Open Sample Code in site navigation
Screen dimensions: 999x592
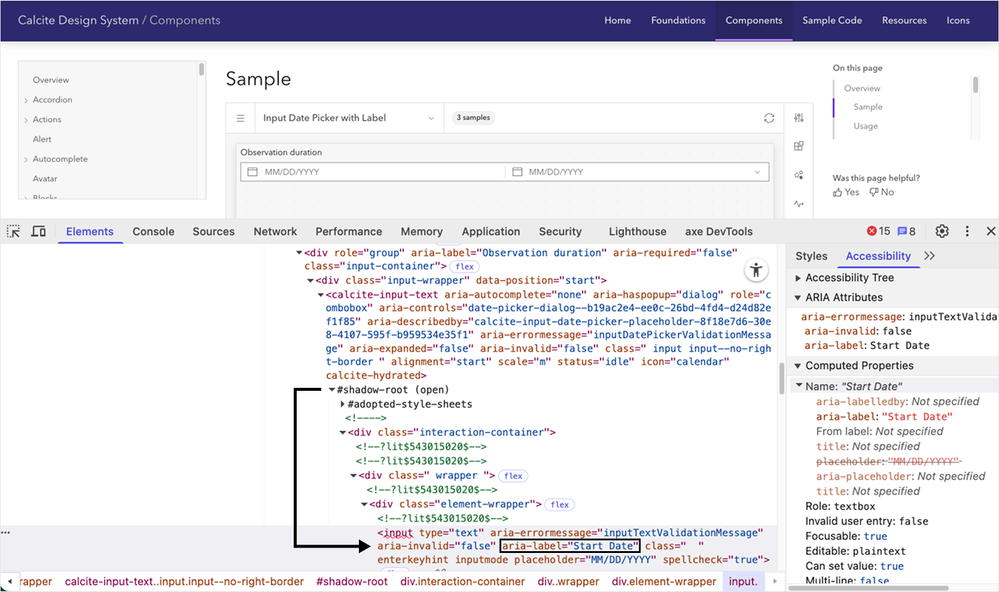tap(831, 20)
